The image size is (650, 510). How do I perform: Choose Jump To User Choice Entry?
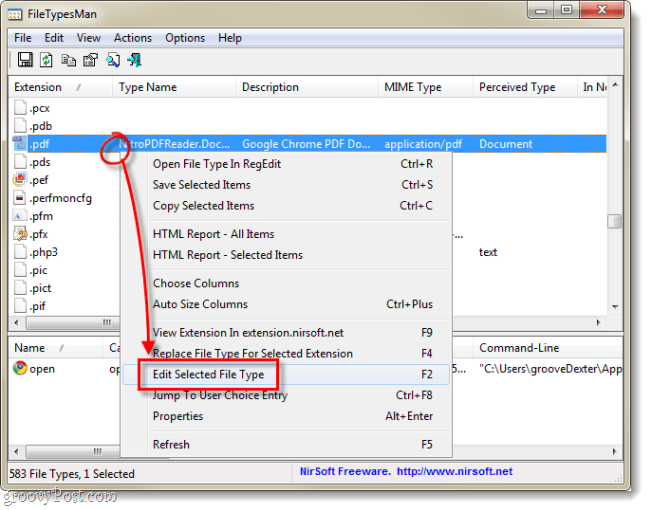[286, 395]
